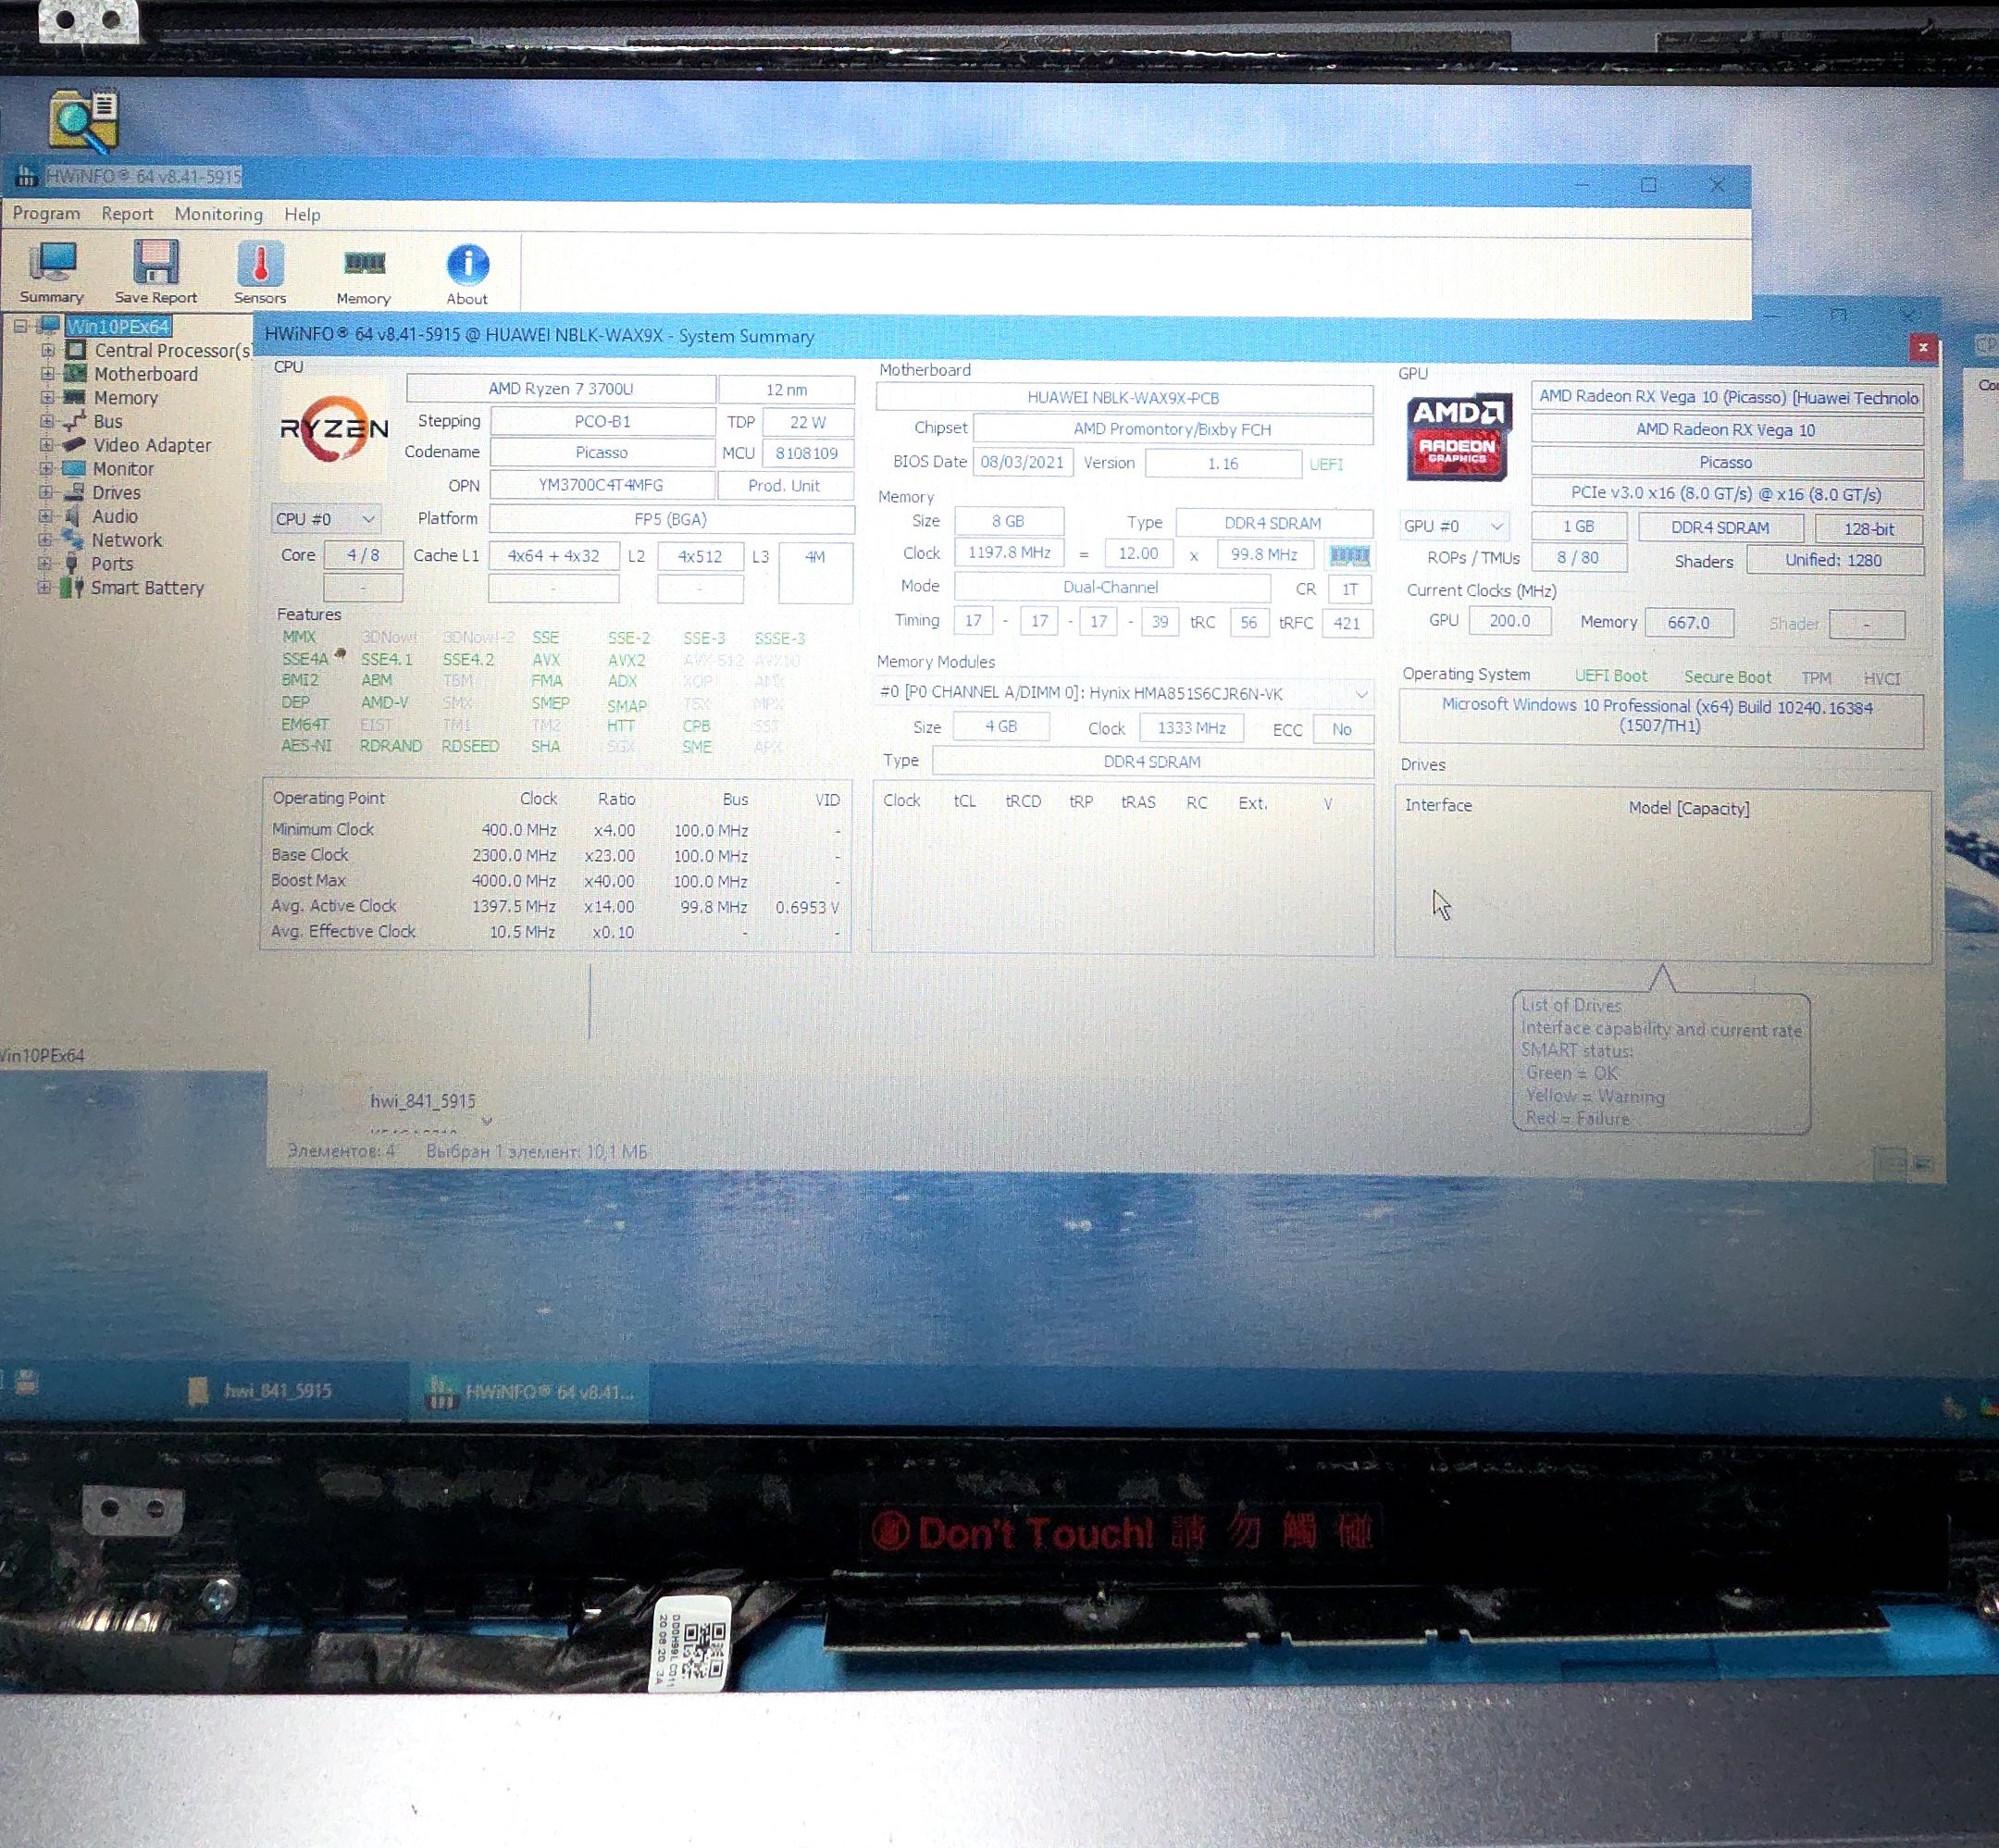Click the TPM indicator
The width and height of the screenshot is (1999, 1848).
tap(1816, 678)
